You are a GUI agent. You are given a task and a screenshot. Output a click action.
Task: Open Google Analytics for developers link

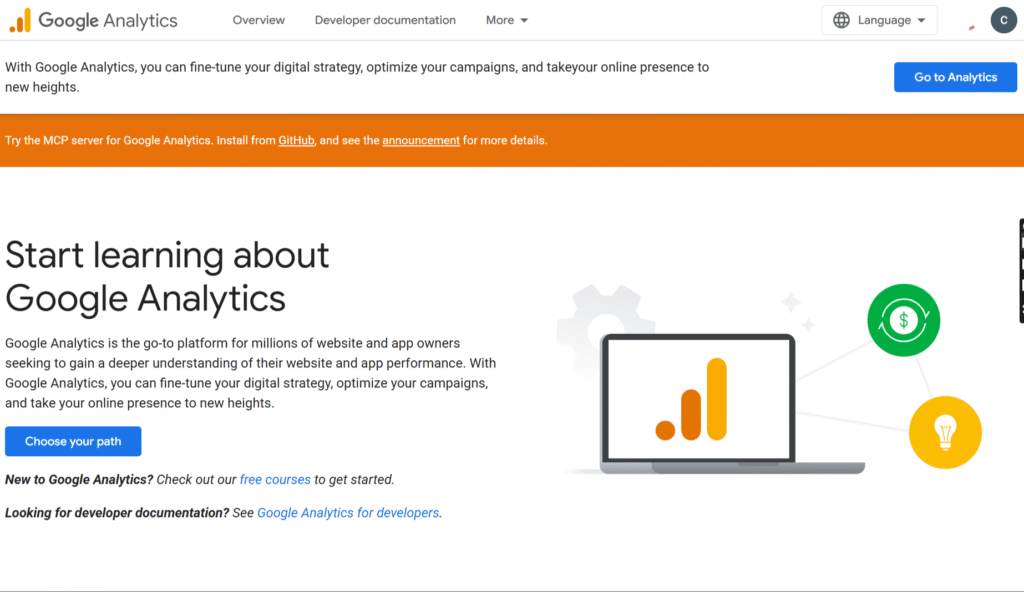coord(348,513)
